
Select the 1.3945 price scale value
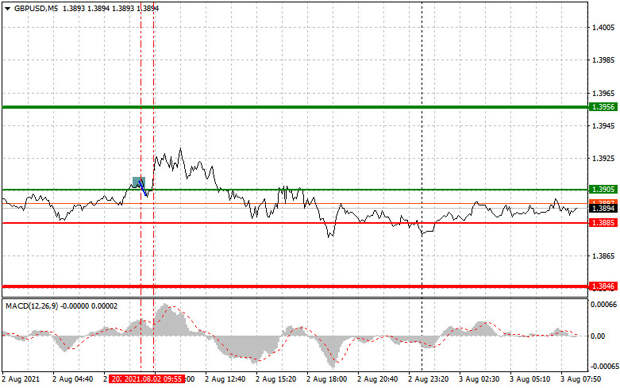[603, 126]
